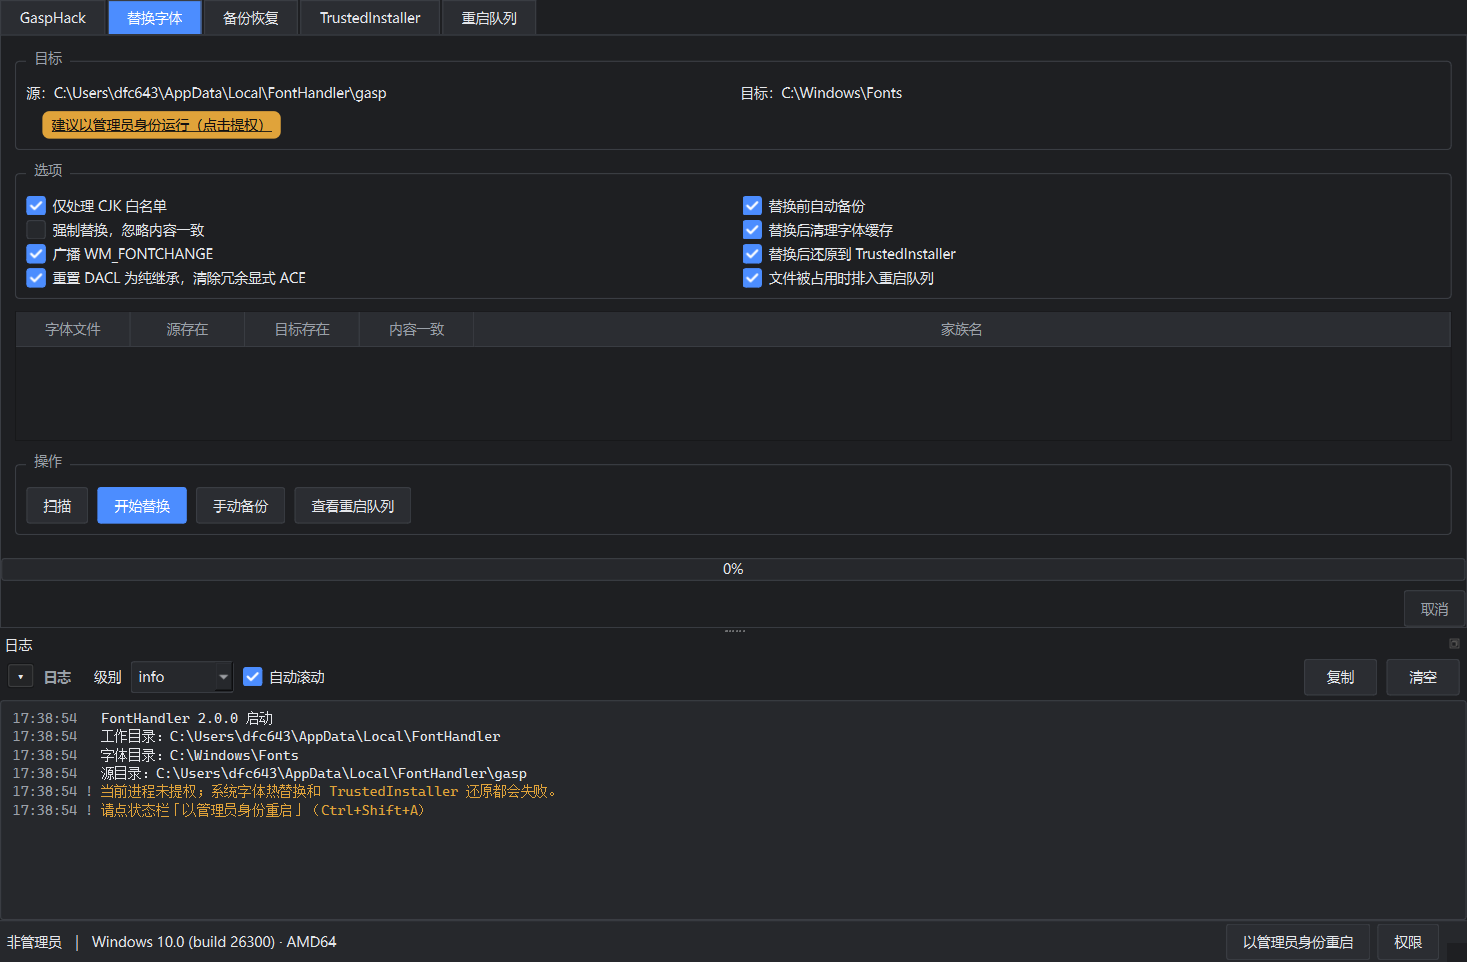
Task: Open the 重启队列 tab
Action: [489, 18]
